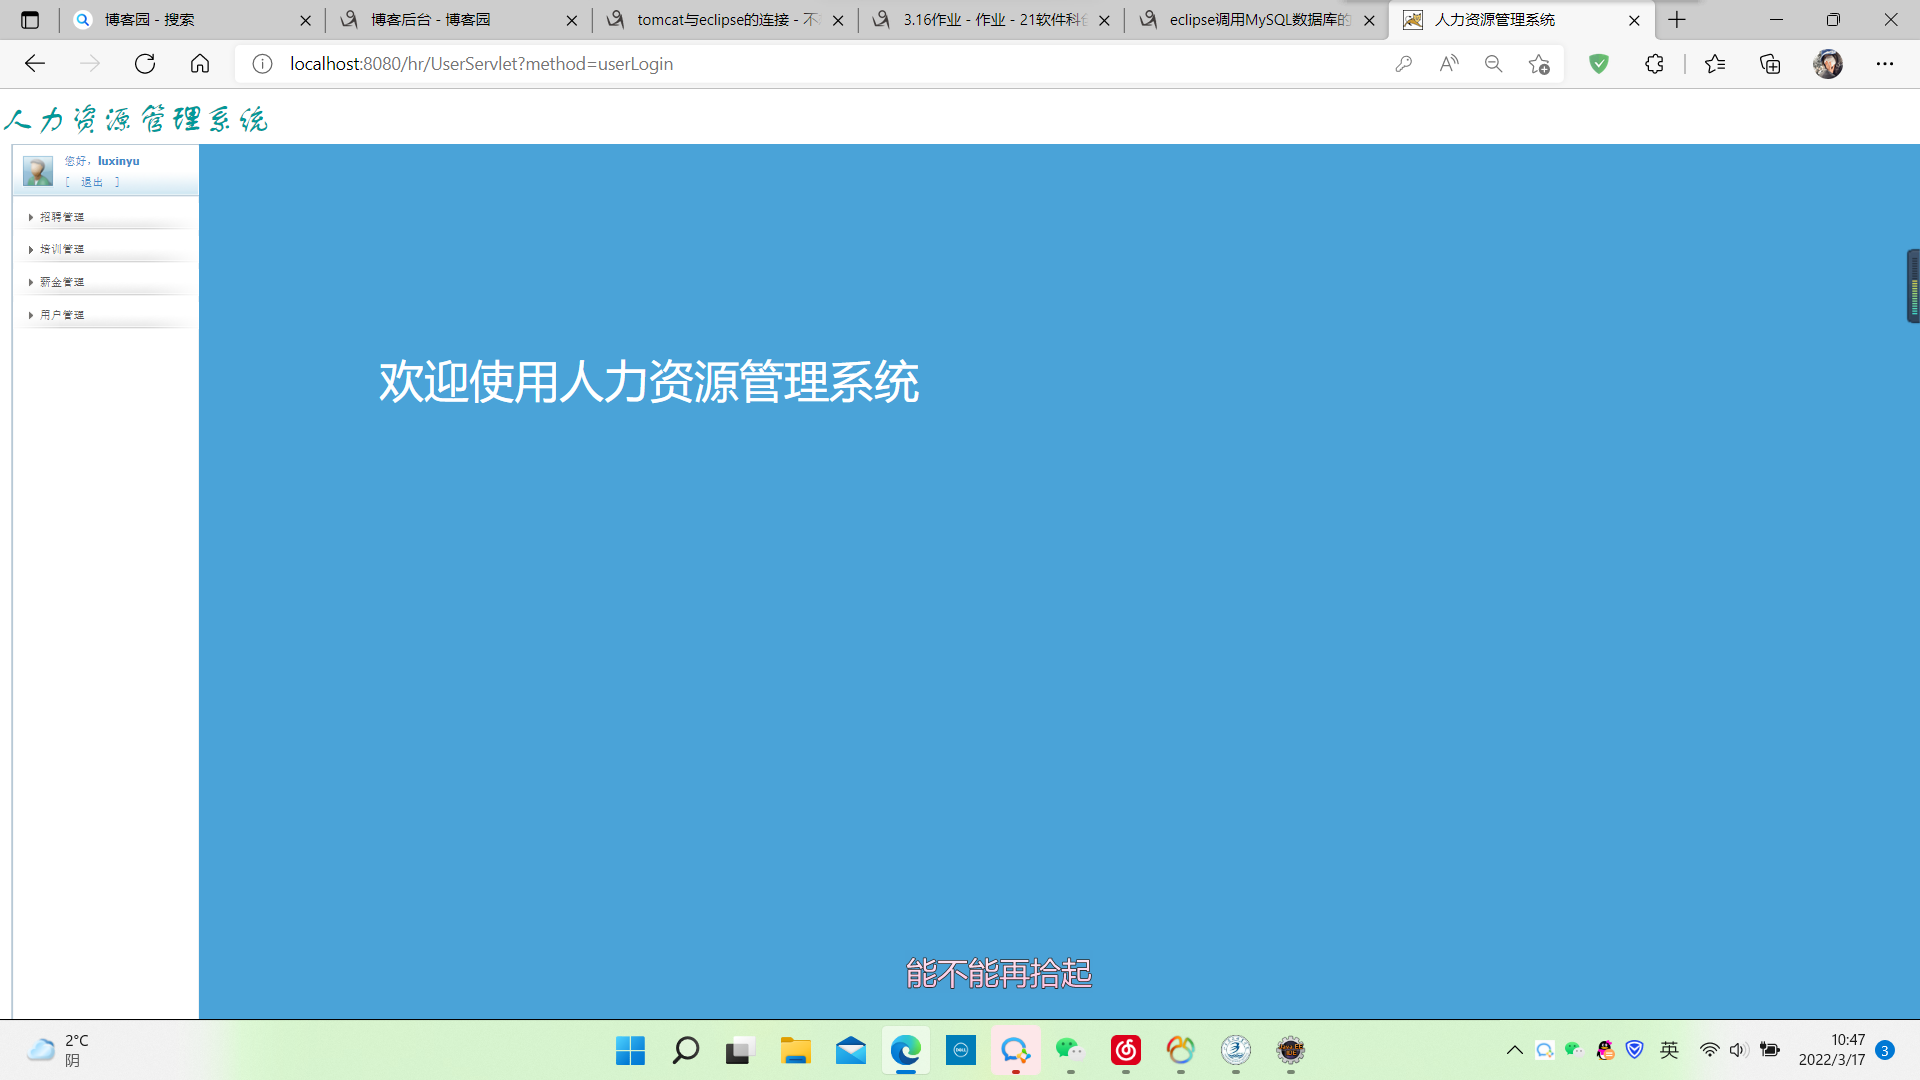Open the password manager key icon
Viewport: 1920px width, 1080px height.
[1403, 64]
